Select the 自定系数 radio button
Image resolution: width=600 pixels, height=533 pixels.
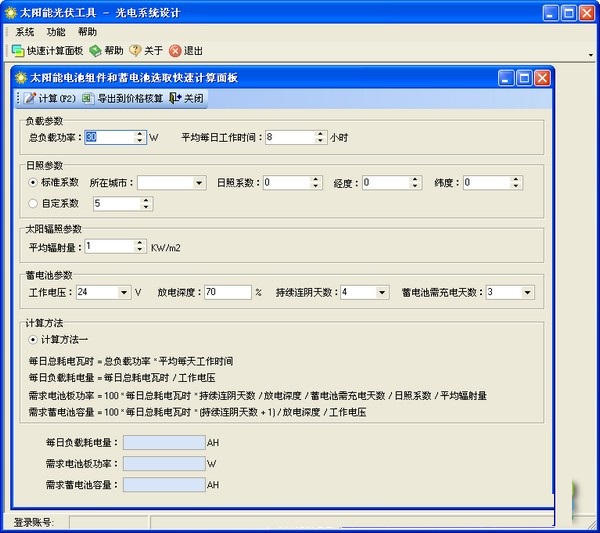[33, 204]
